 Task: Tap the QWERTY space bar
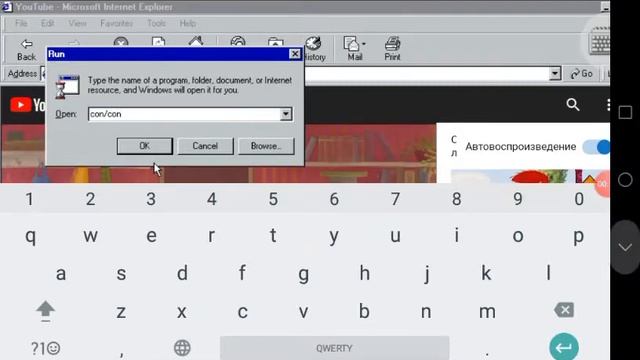coord(334,348)
